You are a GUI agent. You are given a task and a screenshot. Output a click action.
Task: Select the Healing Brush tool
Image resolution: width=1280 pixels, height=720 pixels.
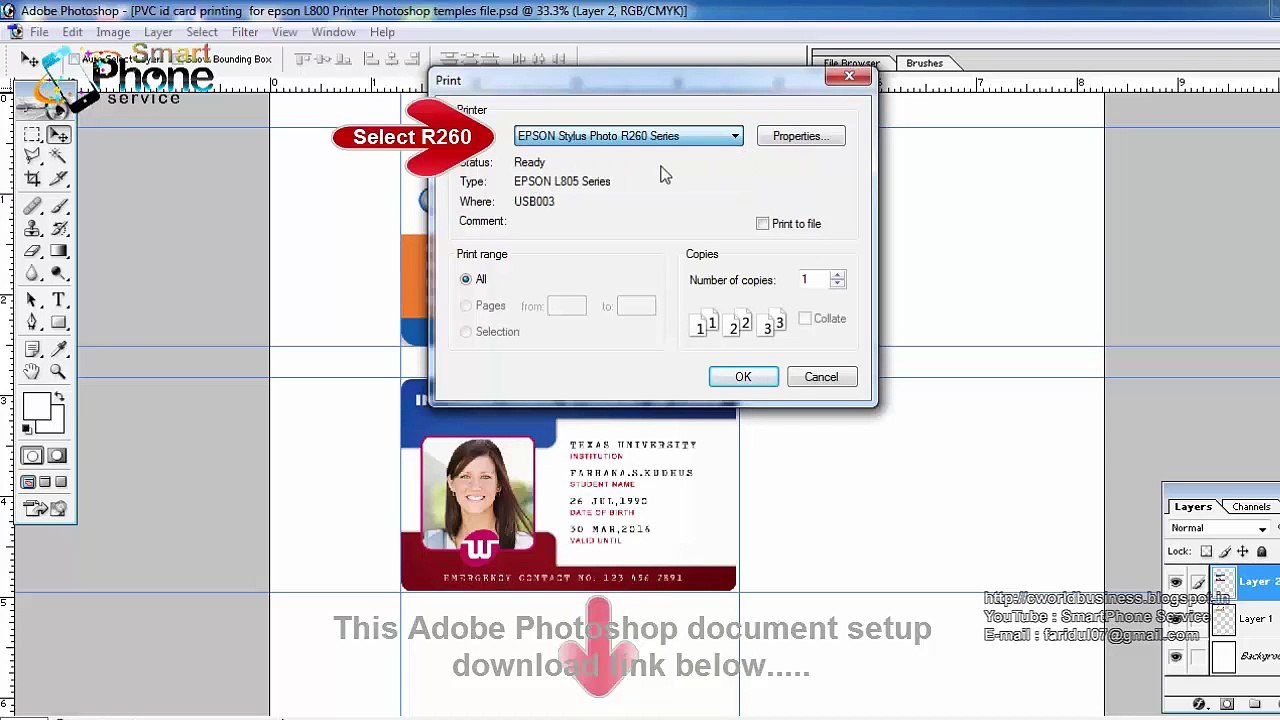tap(32, 207)
